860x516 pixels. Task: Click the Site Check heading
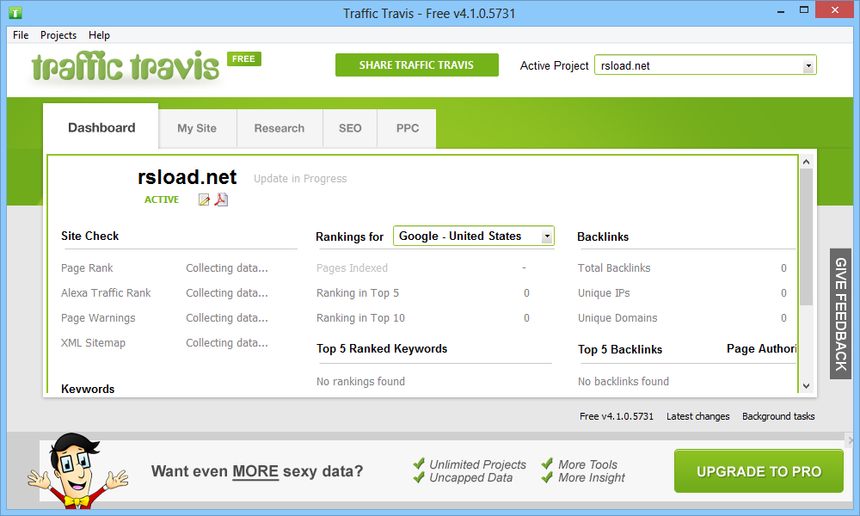(x=90, y=236)
